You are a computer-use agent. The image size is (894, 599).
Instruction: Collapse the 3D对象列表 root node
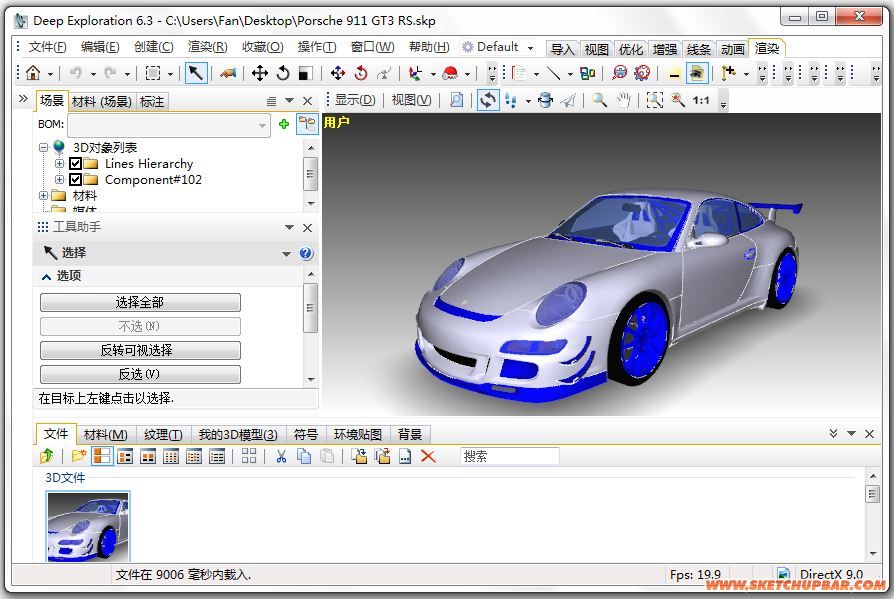click(43, 148)
